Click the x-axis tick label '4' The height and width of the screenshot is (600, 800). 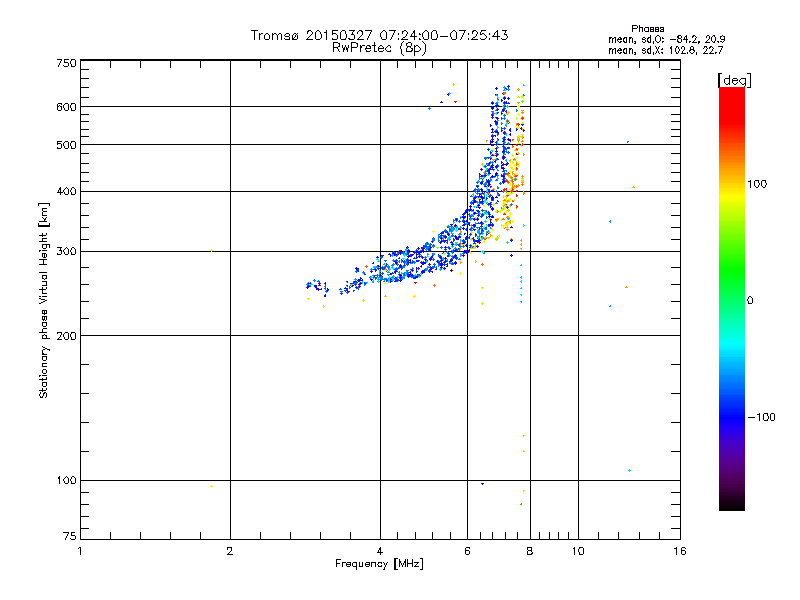click(x=380, y=551)
